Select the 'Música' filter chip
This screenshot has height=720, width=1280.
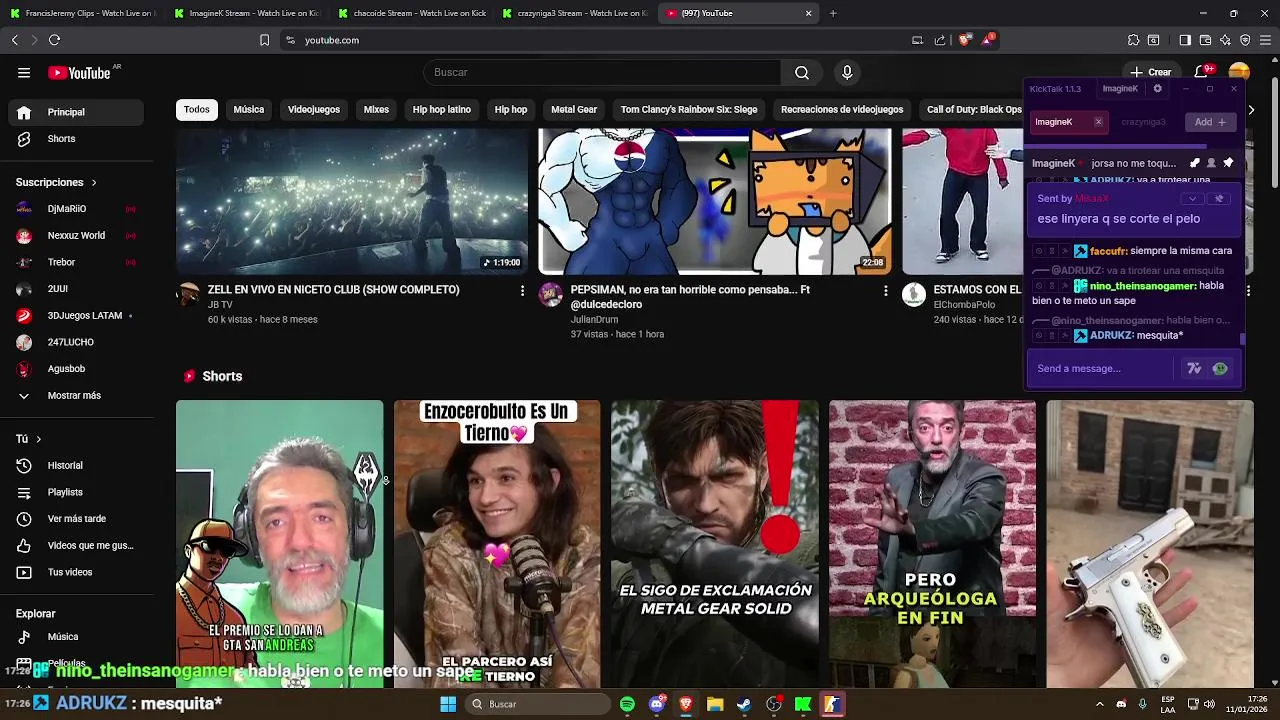249,109
